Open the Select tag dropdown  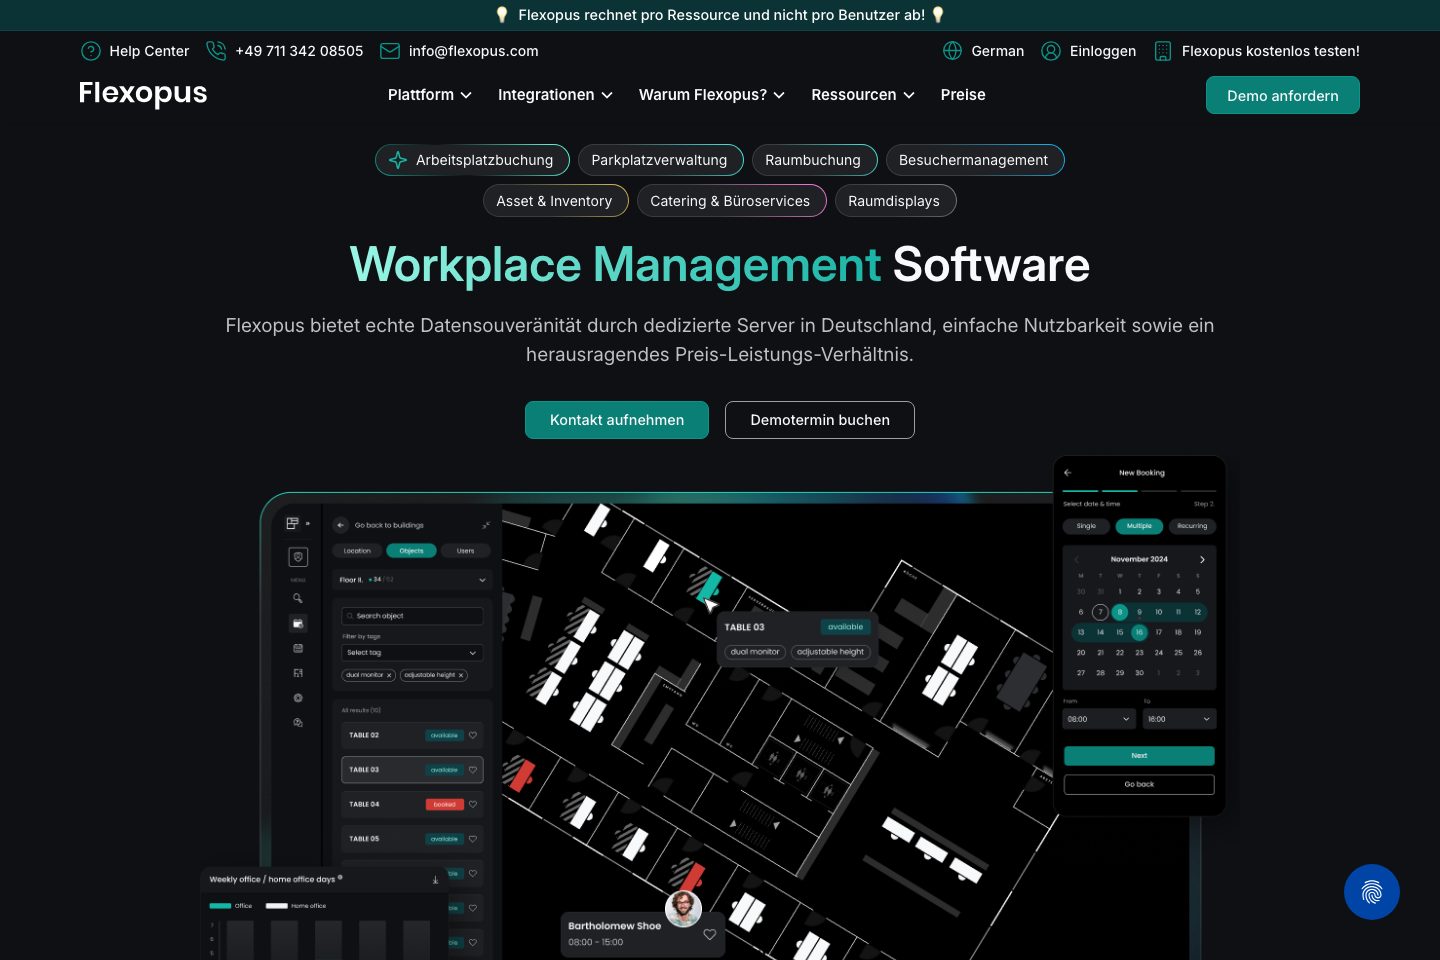coord(412,653)
